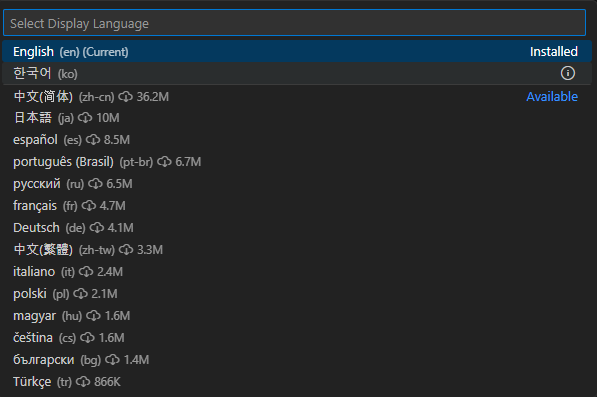Click the Available section label
The image size is (597, 397).
[x=552, y=97]
